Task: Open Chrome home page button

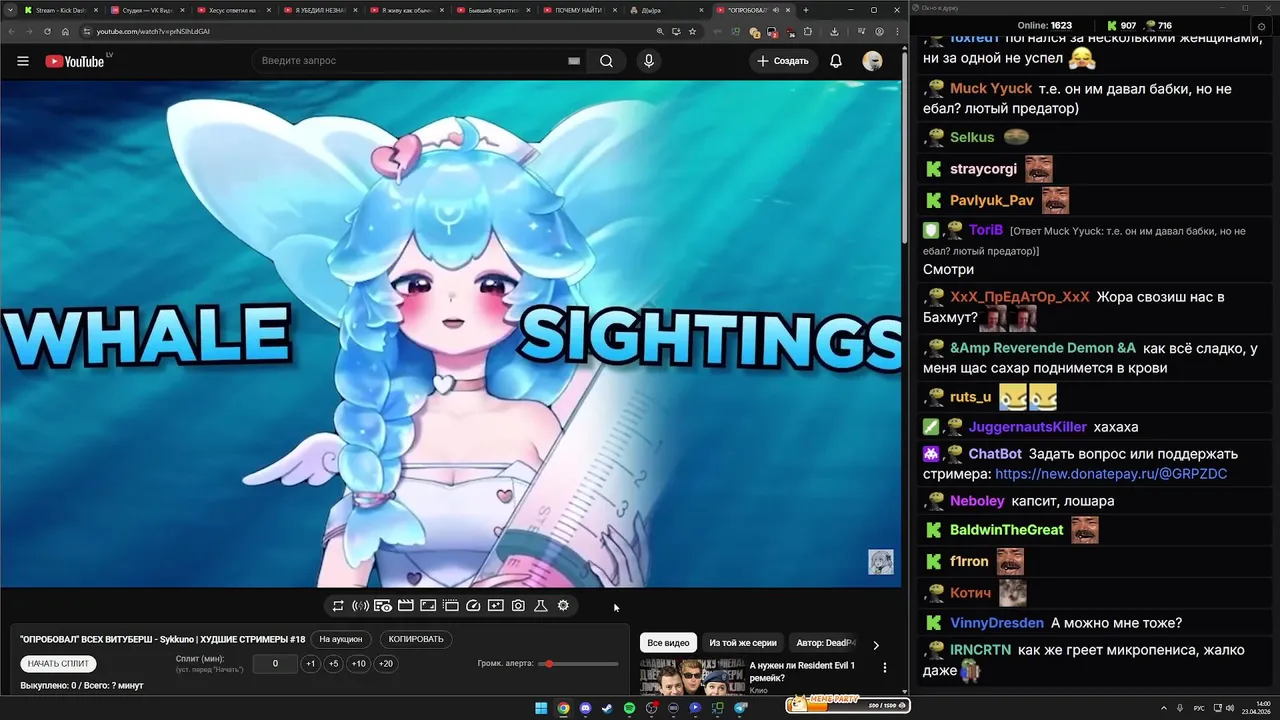Action: point(65,31)
